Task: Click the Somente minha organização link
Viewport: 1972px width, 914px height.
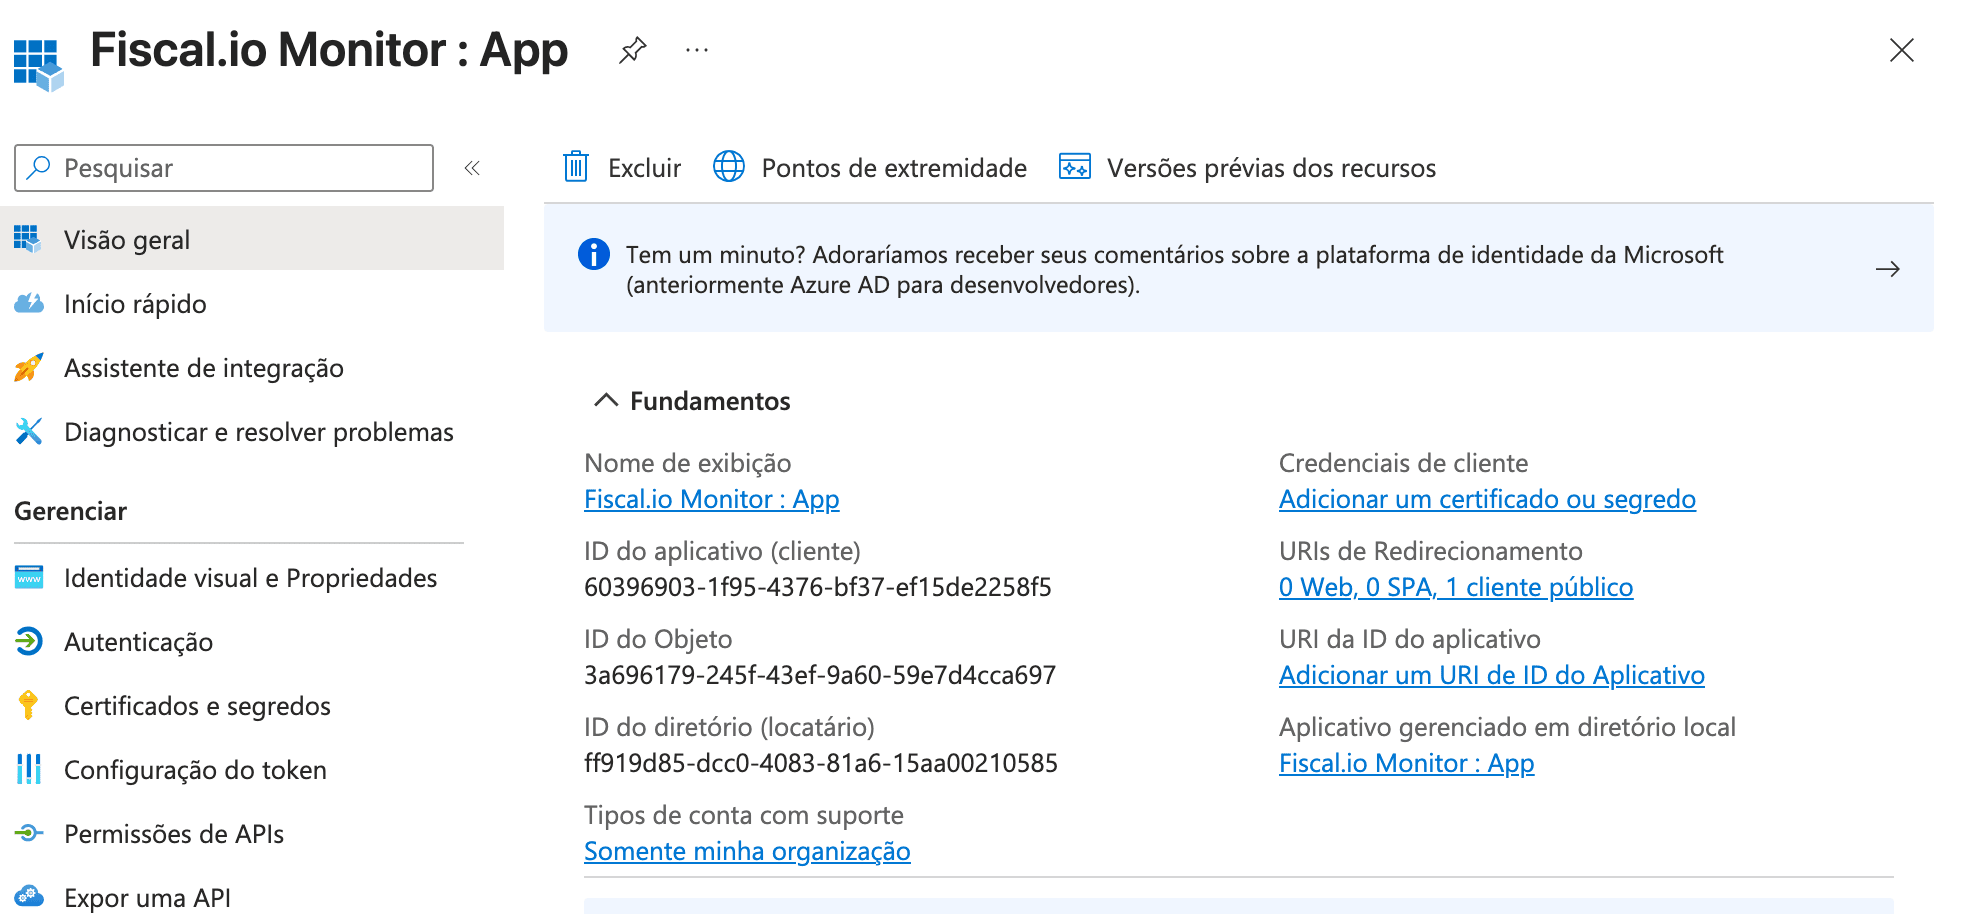Action: [747, 851]
